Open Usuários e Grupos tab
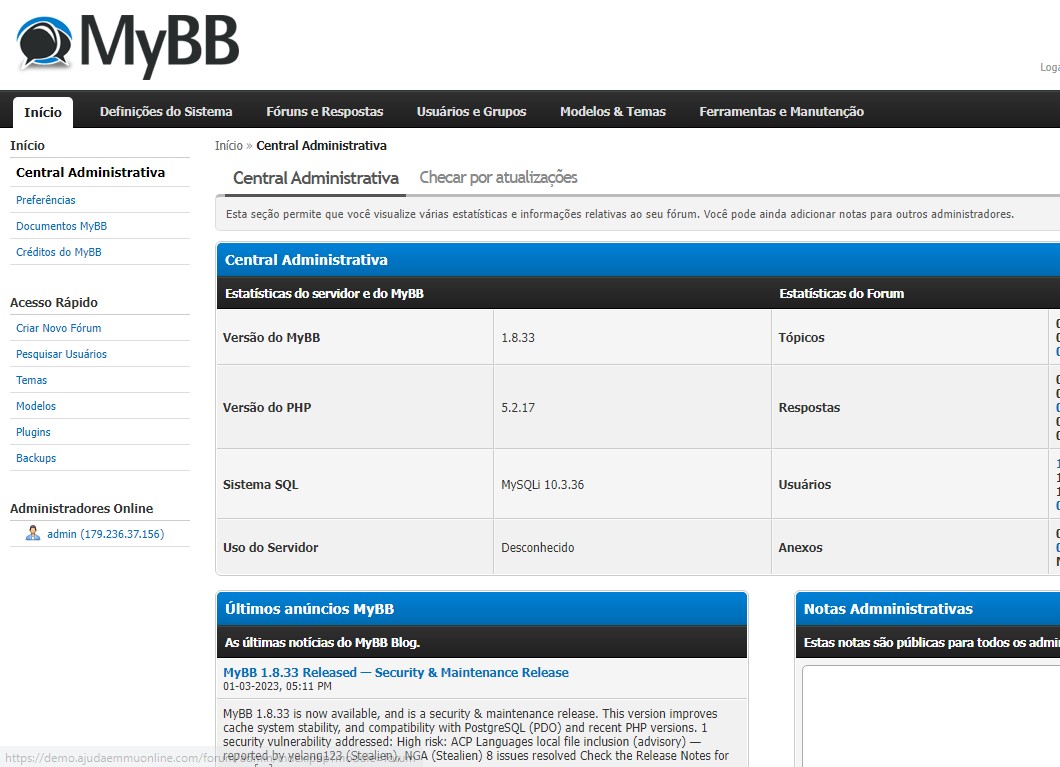 (x=471, y=112)
